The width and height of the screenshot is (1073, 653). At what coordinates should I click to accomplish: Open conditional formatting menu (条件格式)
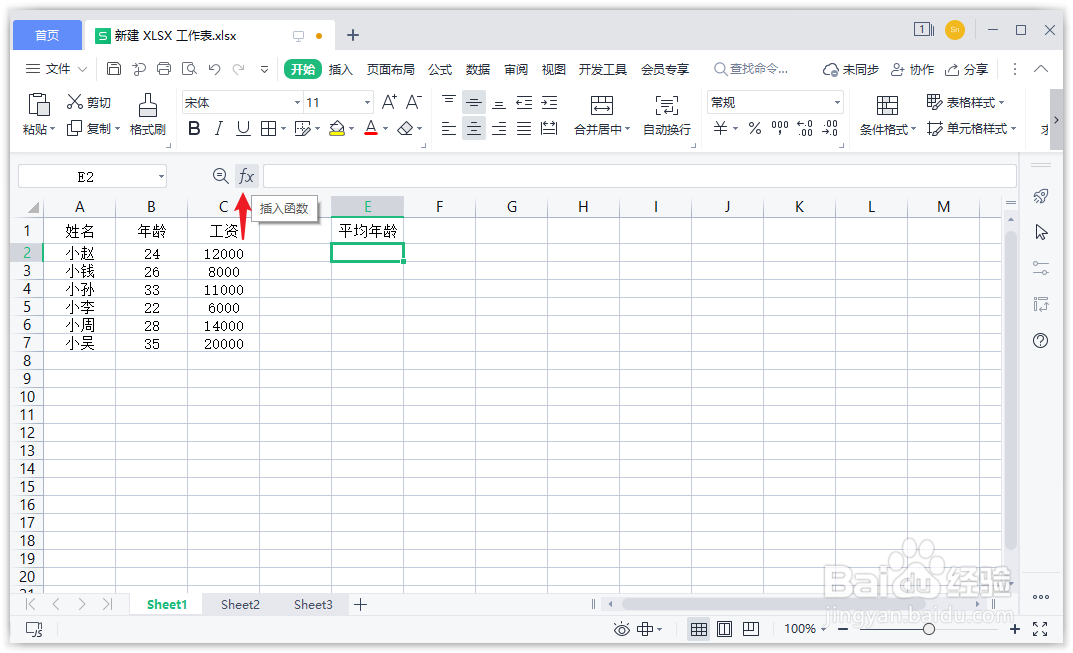(x=888, y=129)
